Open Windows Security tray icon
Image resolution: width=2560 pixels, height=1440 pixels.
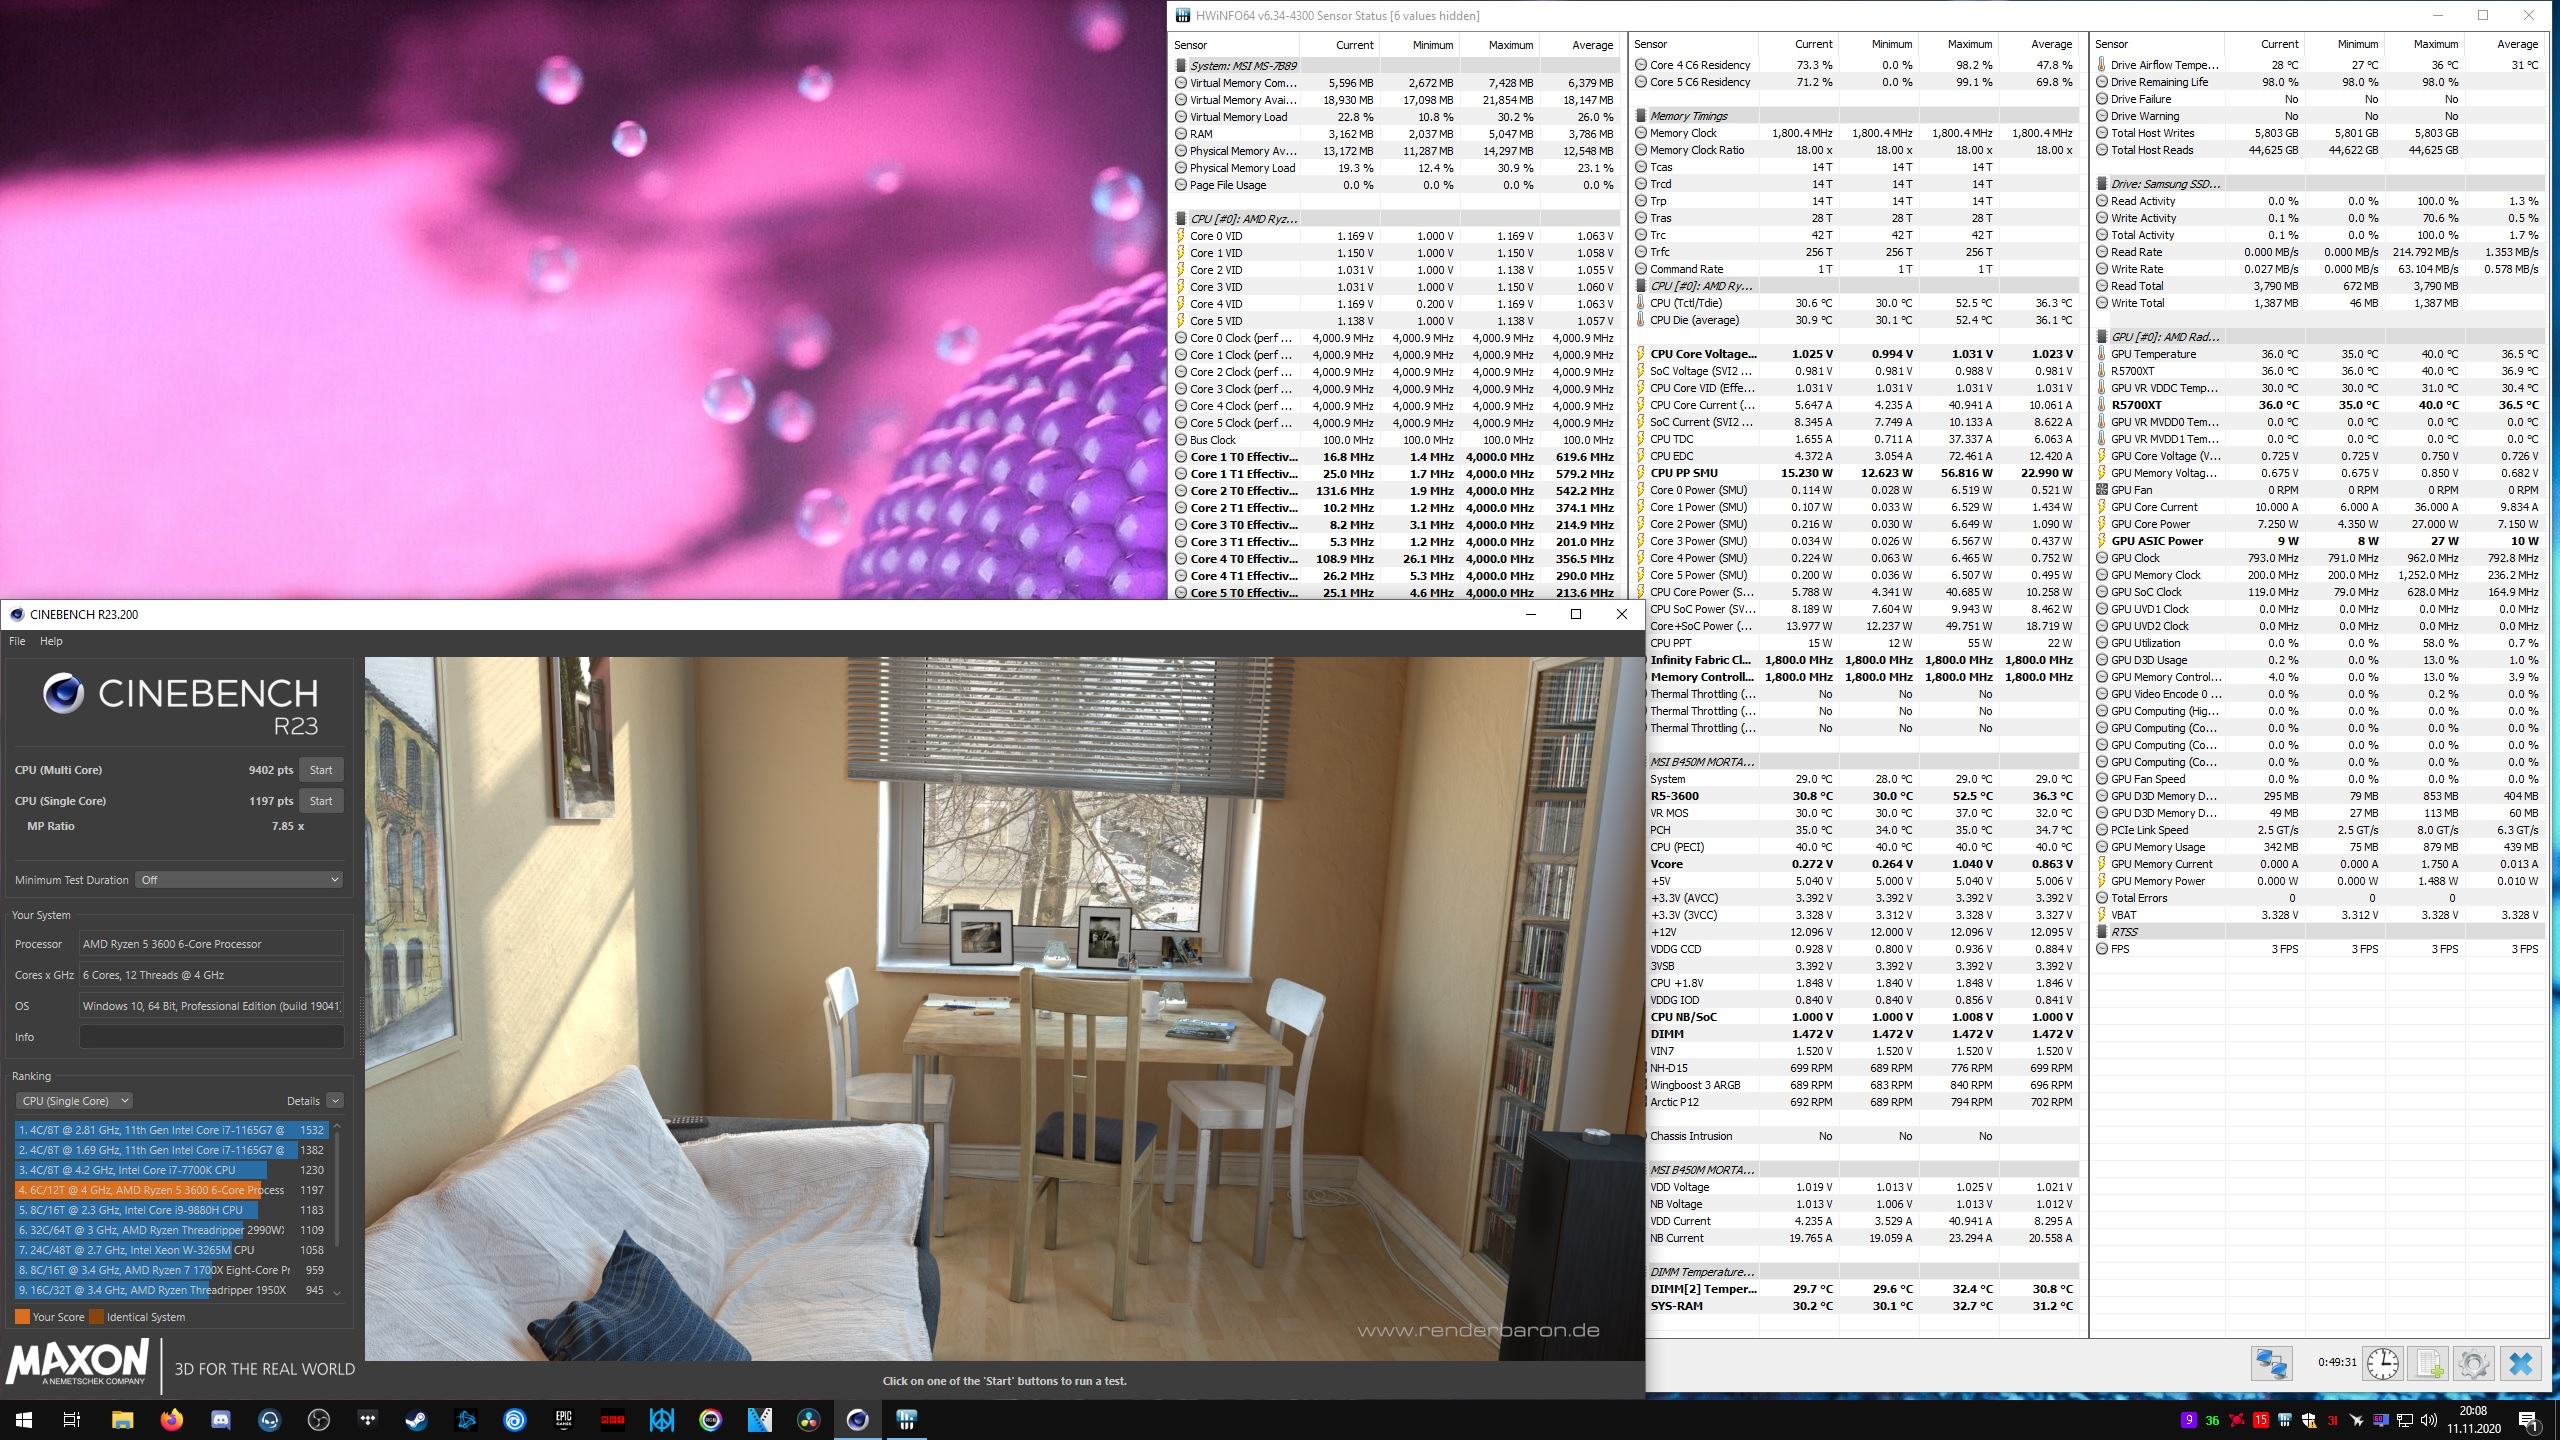[2309, 1420]
